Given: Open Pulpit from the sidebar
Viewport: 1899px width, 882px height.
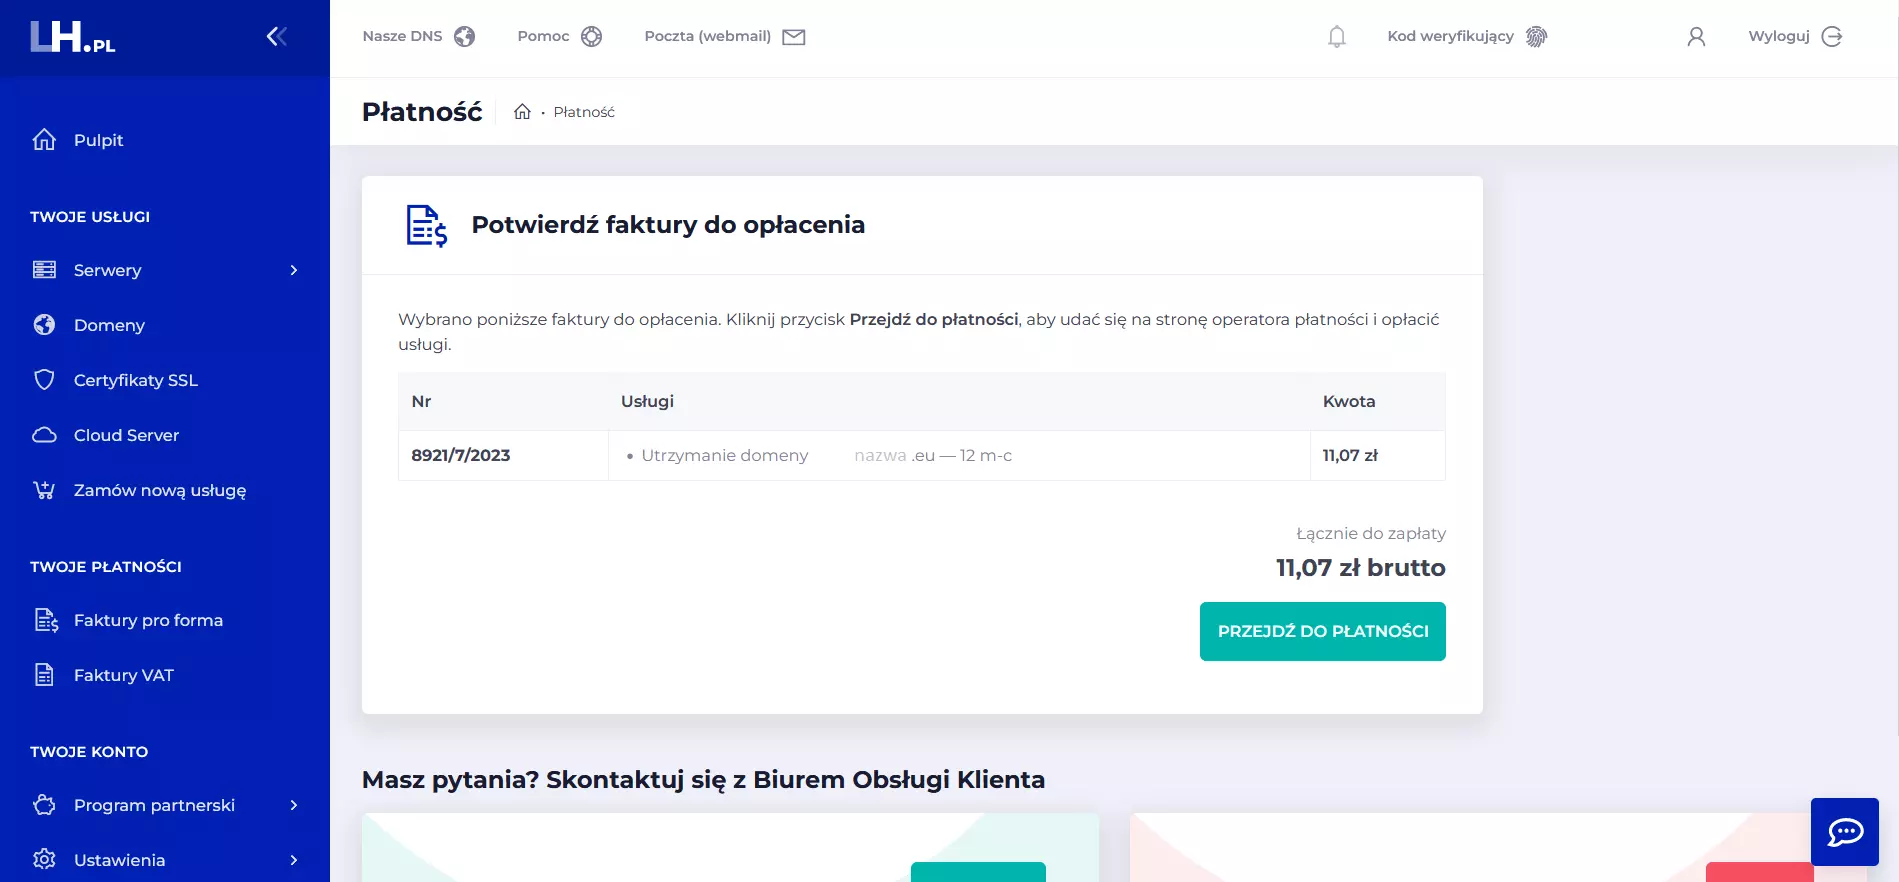Looking at the screenshot, I should (x=98, y=140).
